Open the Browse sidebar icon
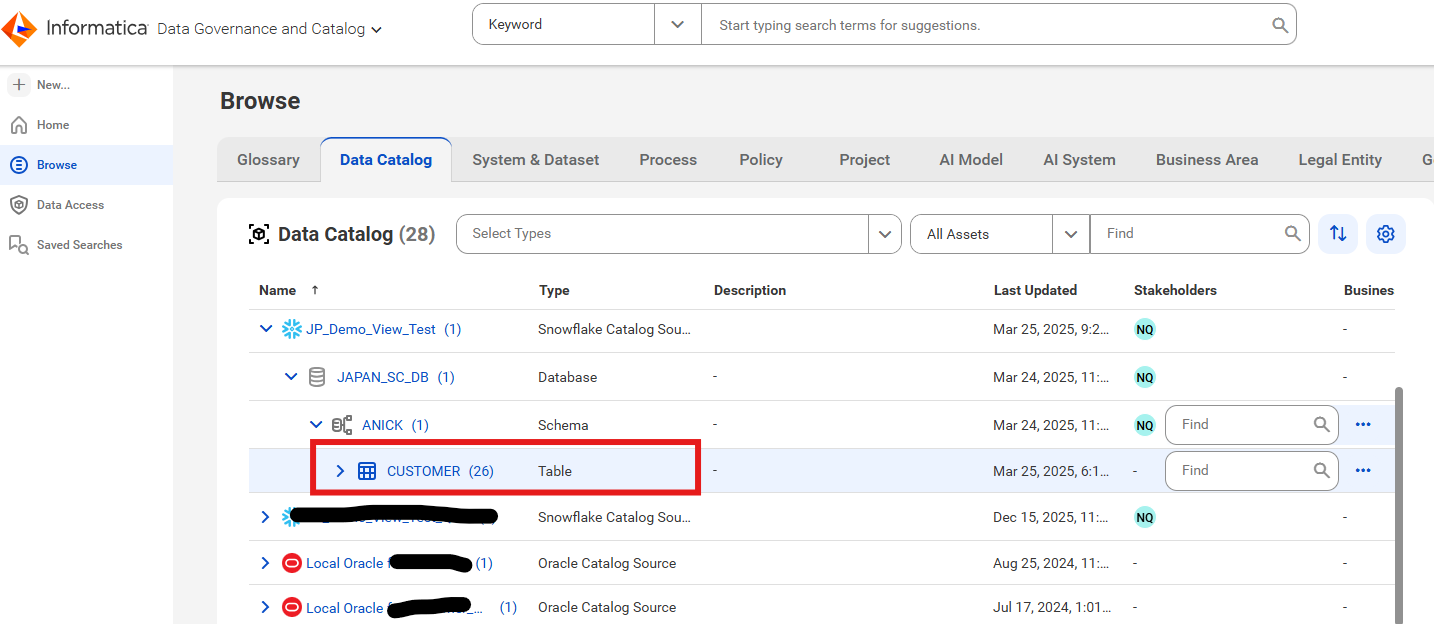The width and height of the screenshot is (1434, 624). (x=20, y=164)
